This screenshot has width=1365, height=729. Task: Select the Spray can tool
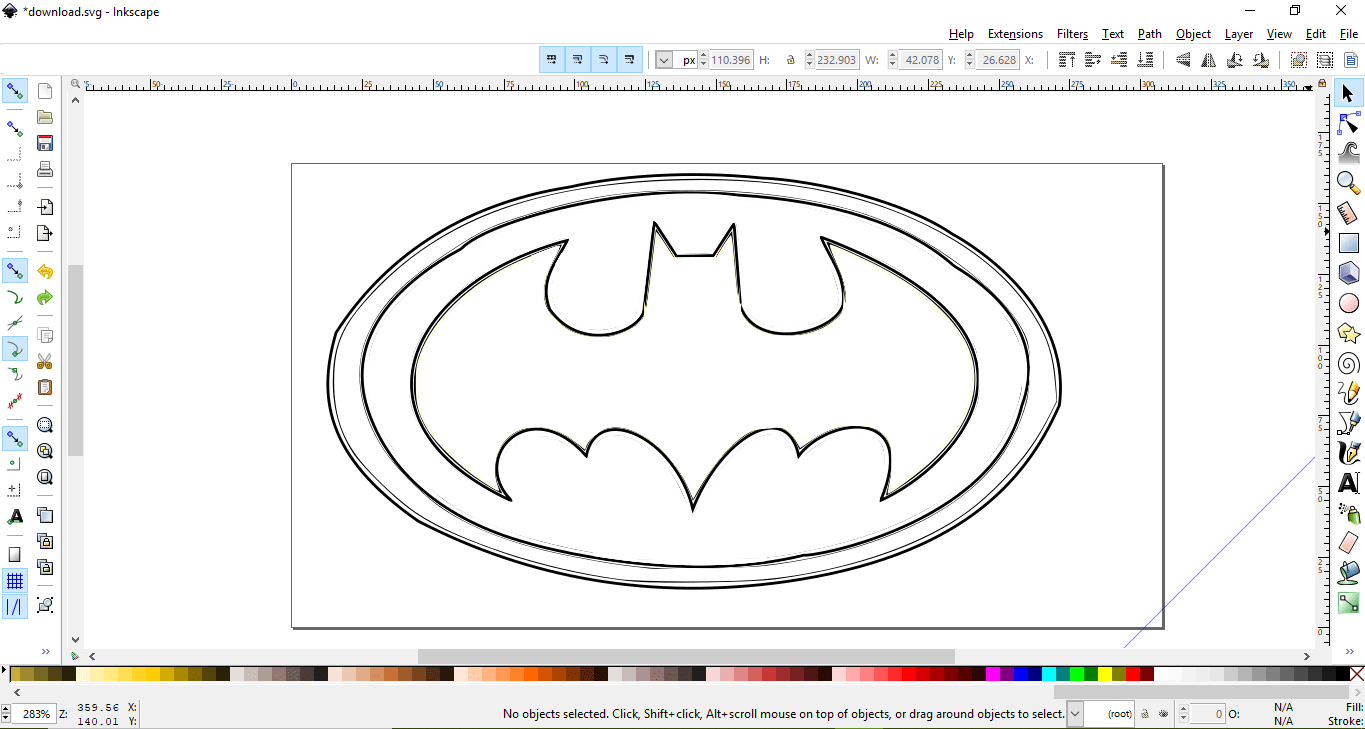(x=1348, y=513)
